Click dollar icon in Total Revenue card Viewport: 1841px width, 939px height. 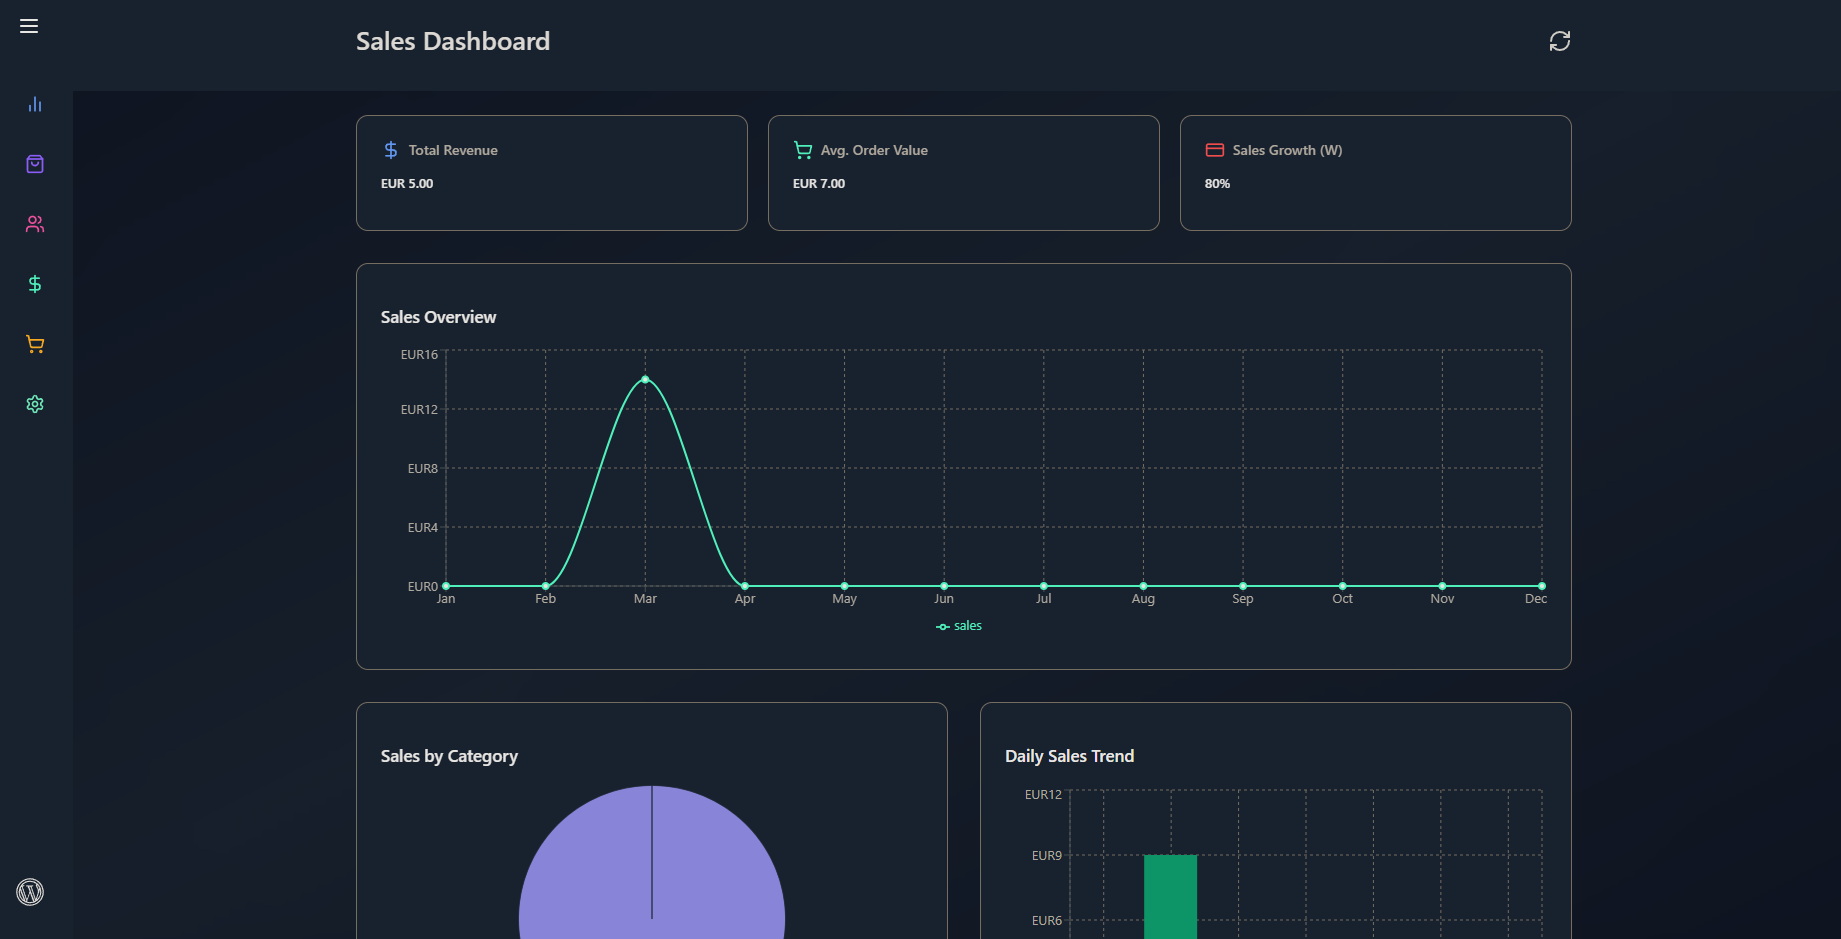pyautogui.click(x=391, y=150)
